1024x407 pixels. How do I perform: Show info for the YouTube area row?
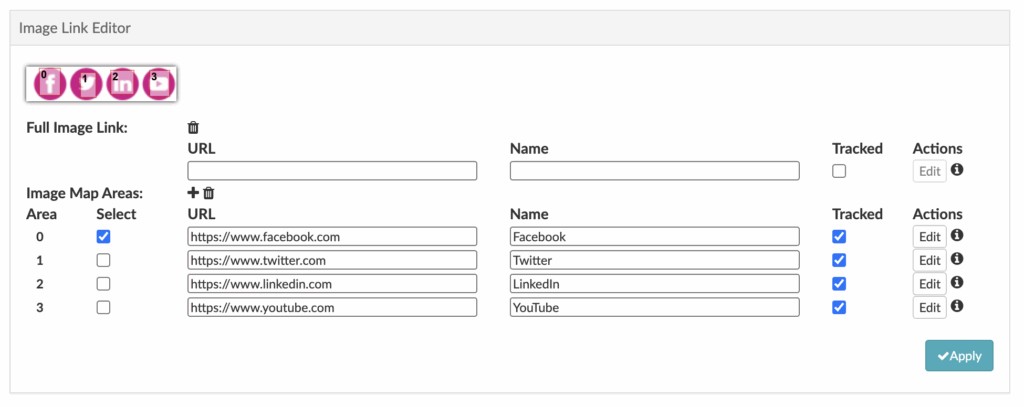[956, 307]
